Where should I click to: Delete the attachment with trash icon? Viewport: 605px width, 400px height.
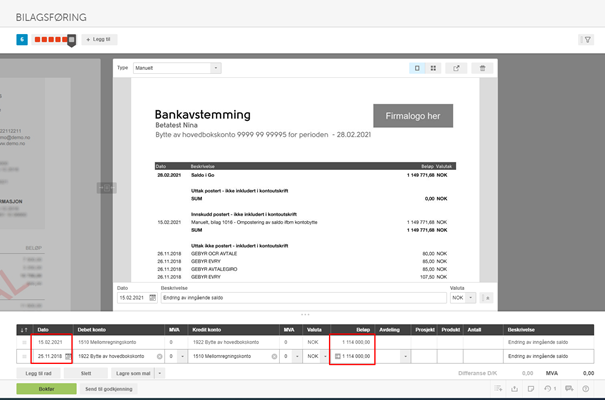point(482,68)
